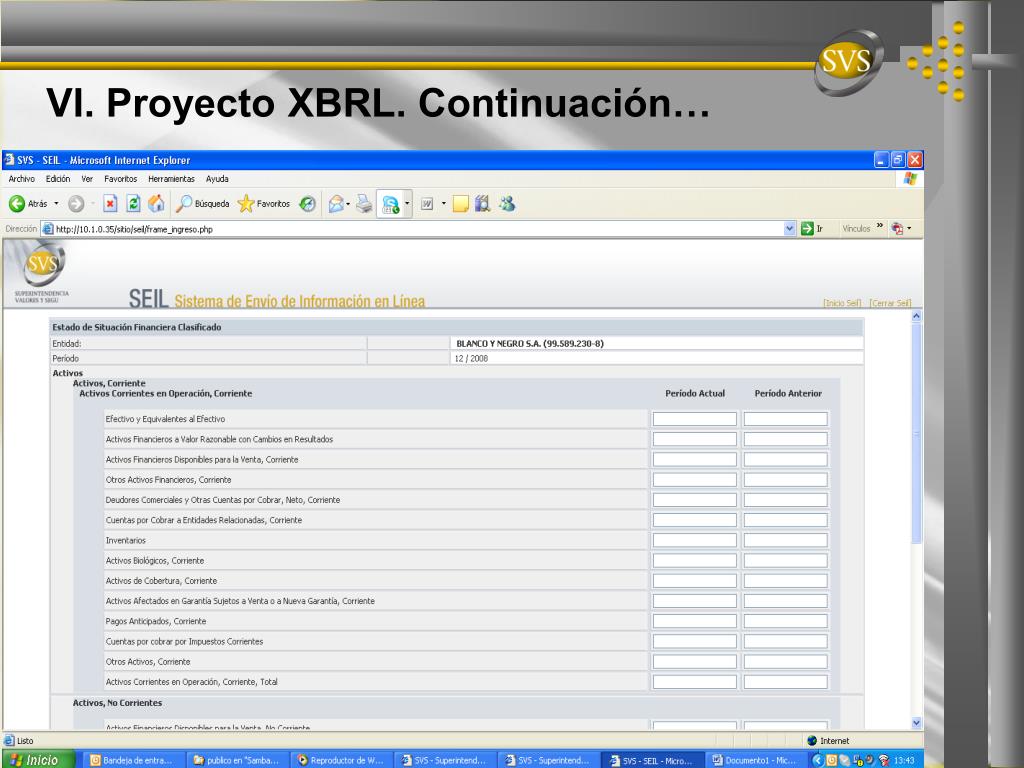Click the SVS logo in the page
1024x768 pixels.
[43, 264]
